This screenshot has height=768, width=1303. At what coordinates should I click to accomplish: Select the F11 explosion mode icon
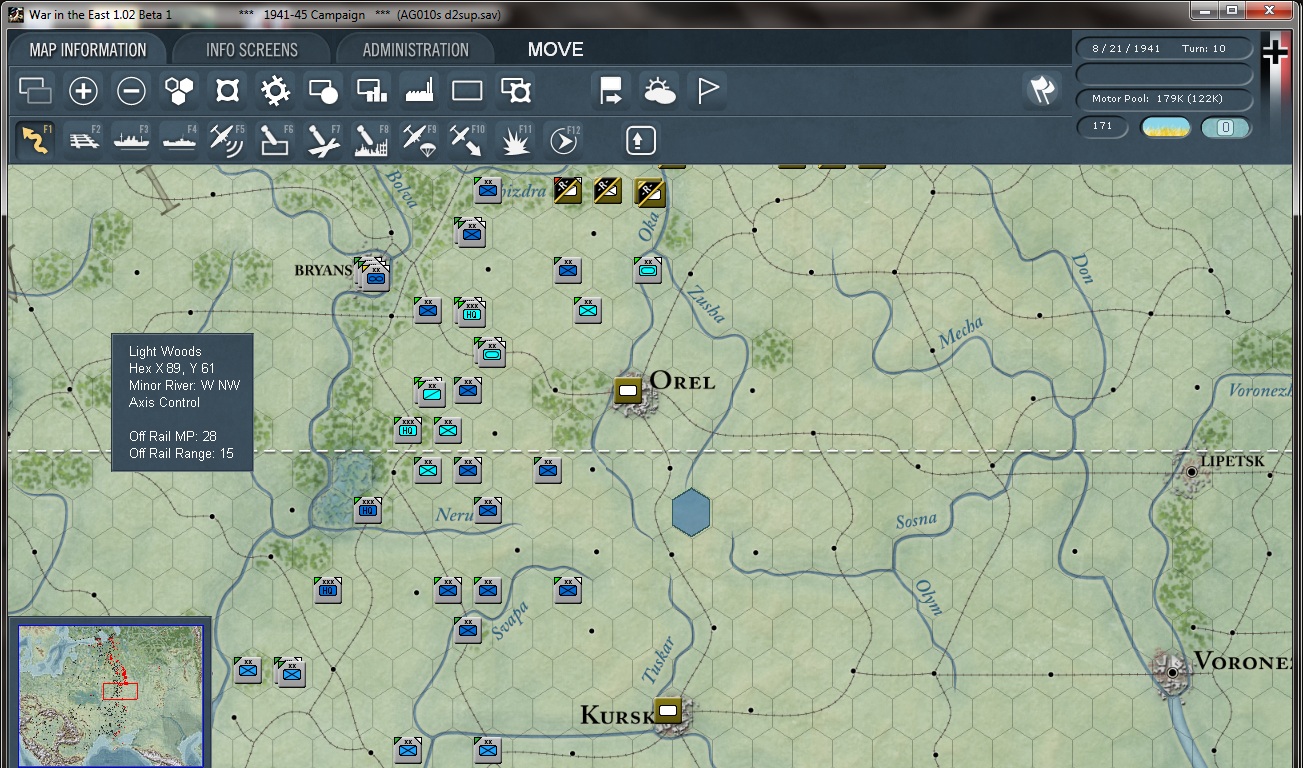(x=515, y=140)
